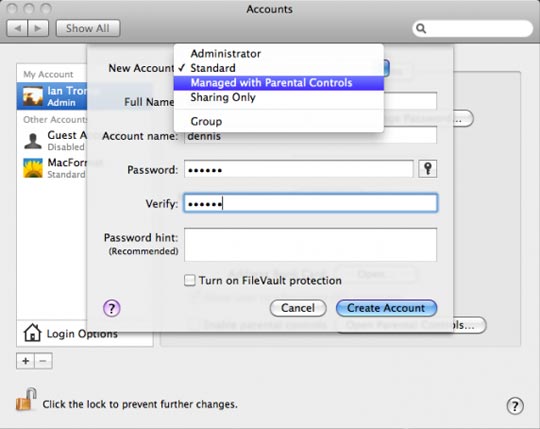Click the Login Options house icon
This screenshot has width=540, height=429.
coord(32,333)
